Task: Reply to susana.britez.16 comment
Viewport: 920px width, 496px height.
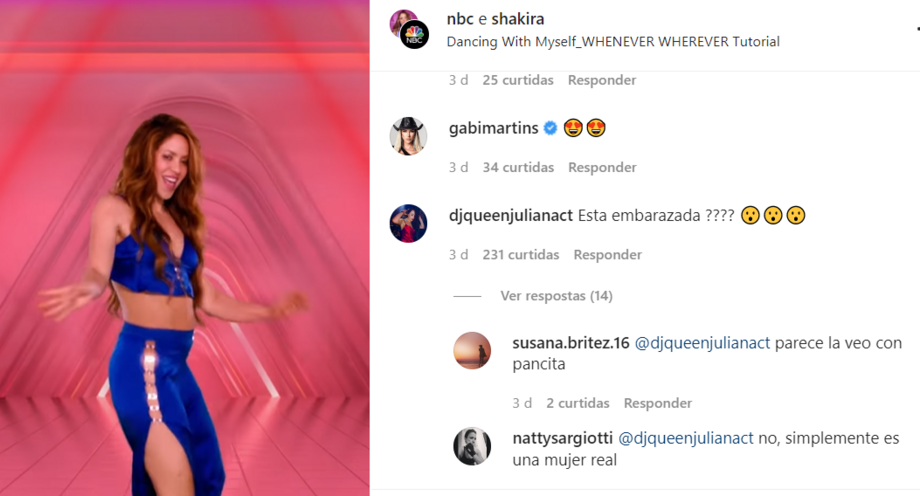Action: point(658,403)
